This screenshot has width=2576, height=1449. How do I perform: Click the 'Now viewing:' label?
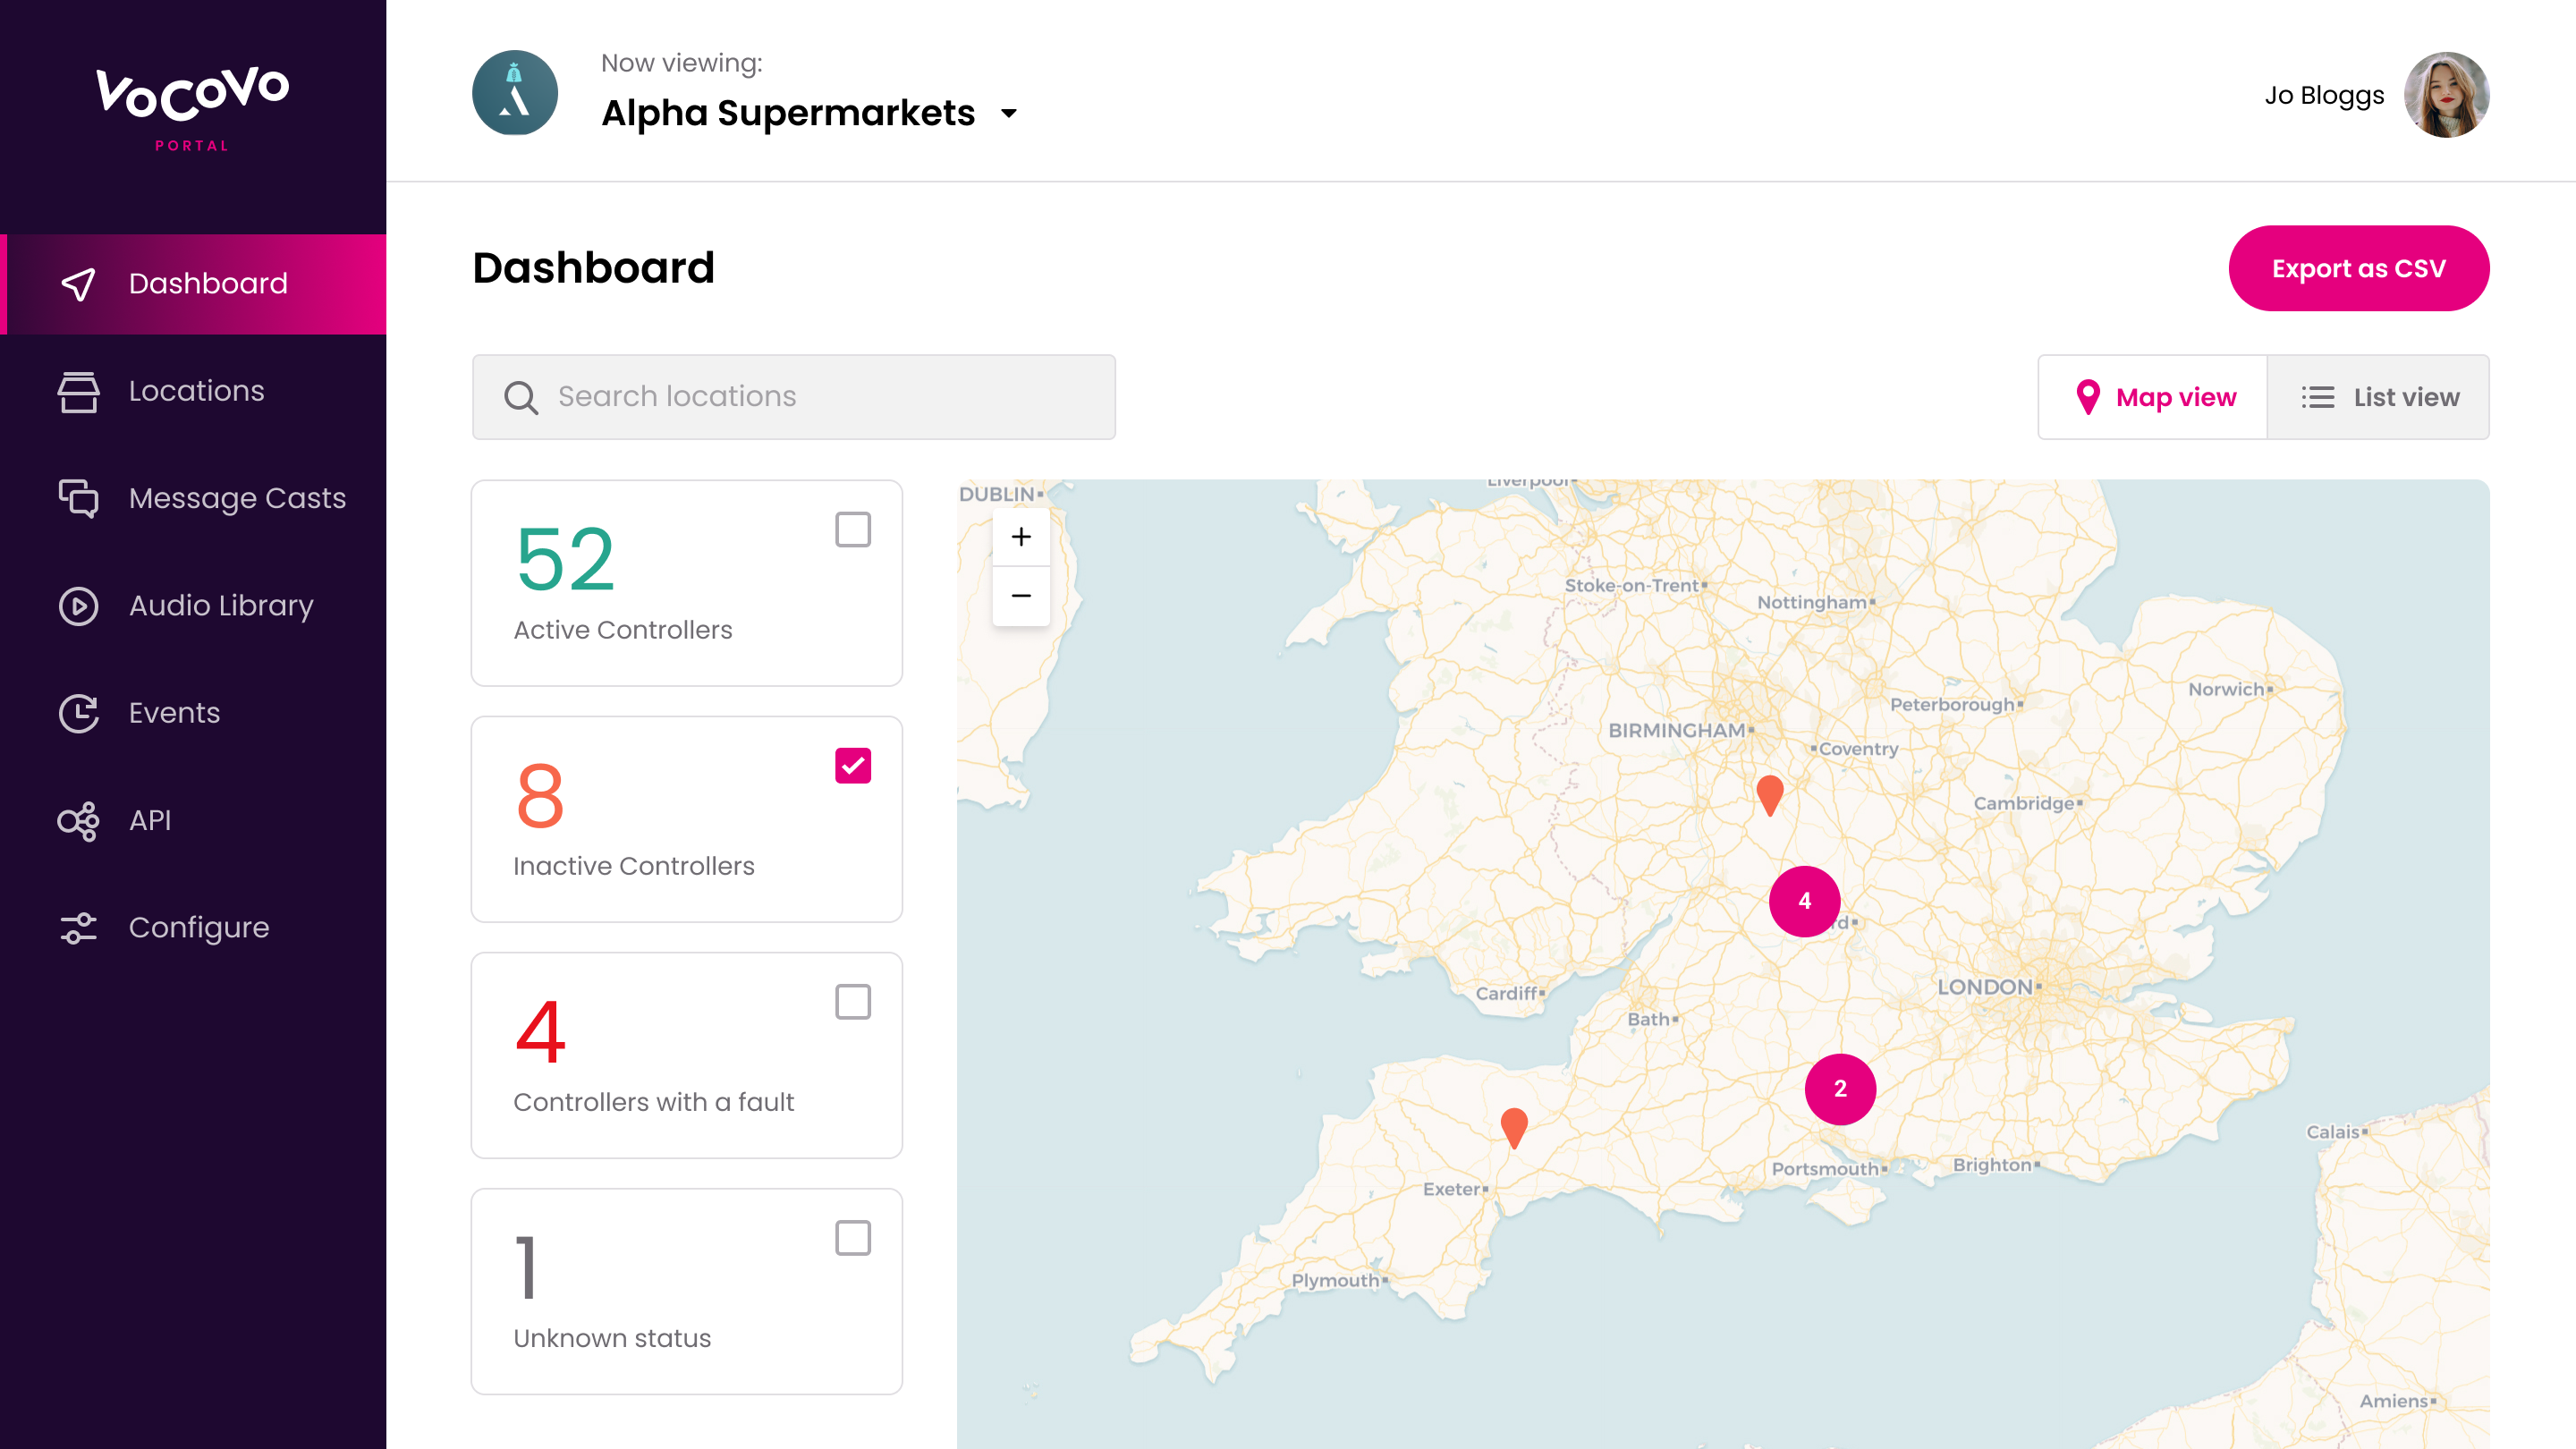point(681,63)
